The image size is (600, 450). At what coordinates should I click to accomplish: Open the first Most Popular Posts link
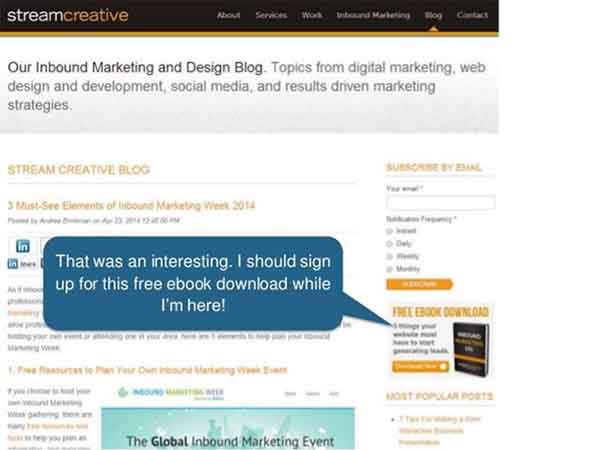(439, 430)
